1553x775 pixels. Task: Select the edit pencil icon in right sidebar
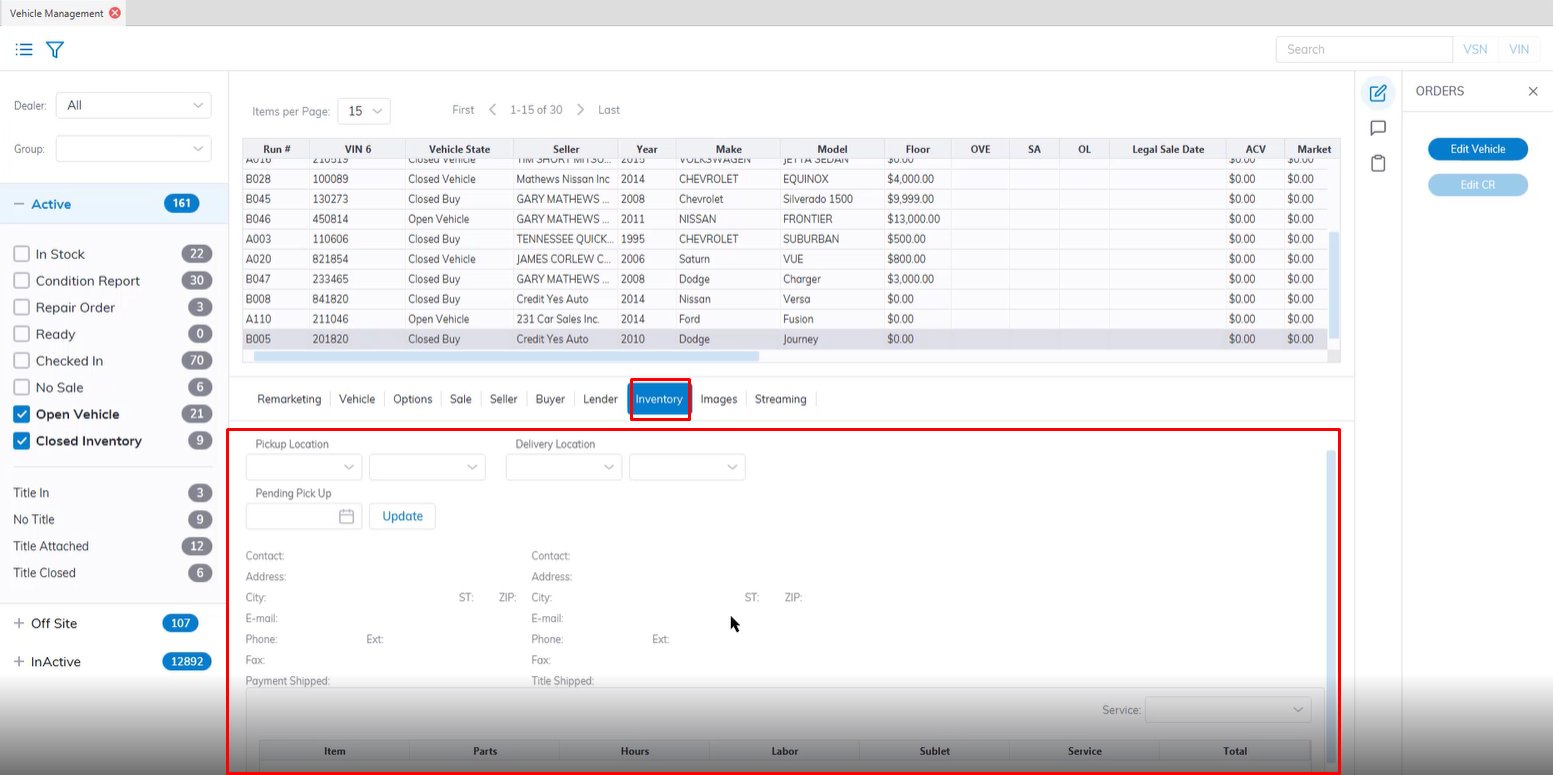click(1378, 93)
